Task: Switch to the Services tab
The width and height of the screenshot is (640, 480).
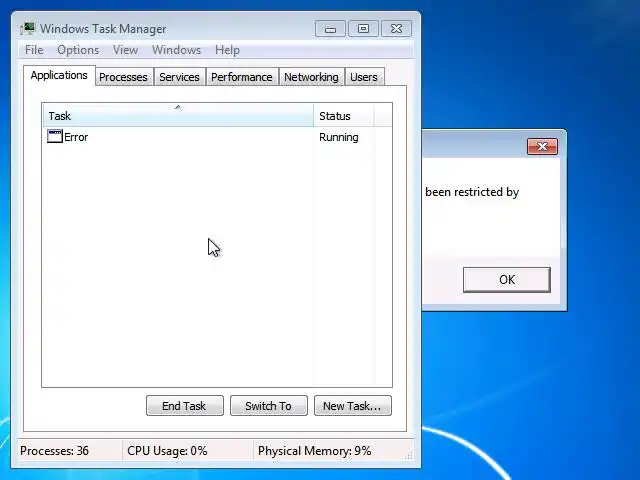Action: click(x=179, y=77)
